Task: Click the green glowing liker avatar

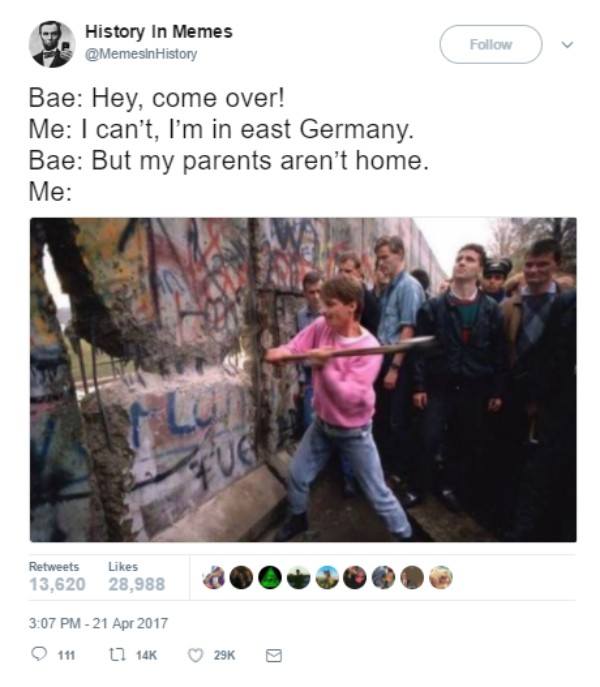Action: coord(270,577)
